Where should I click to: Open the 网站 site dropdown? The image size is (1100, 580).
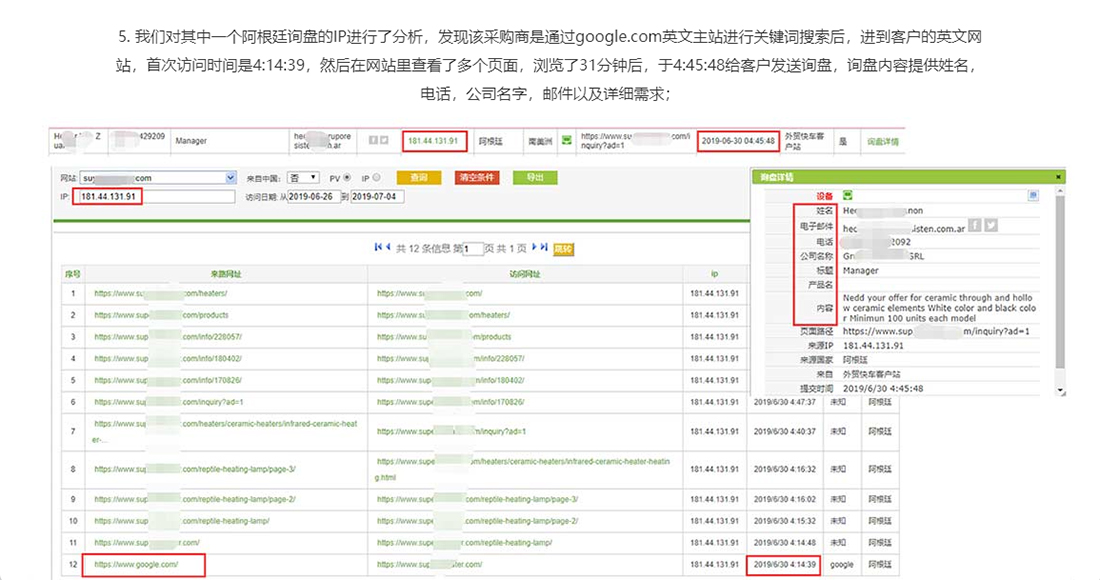click(231, 178)
